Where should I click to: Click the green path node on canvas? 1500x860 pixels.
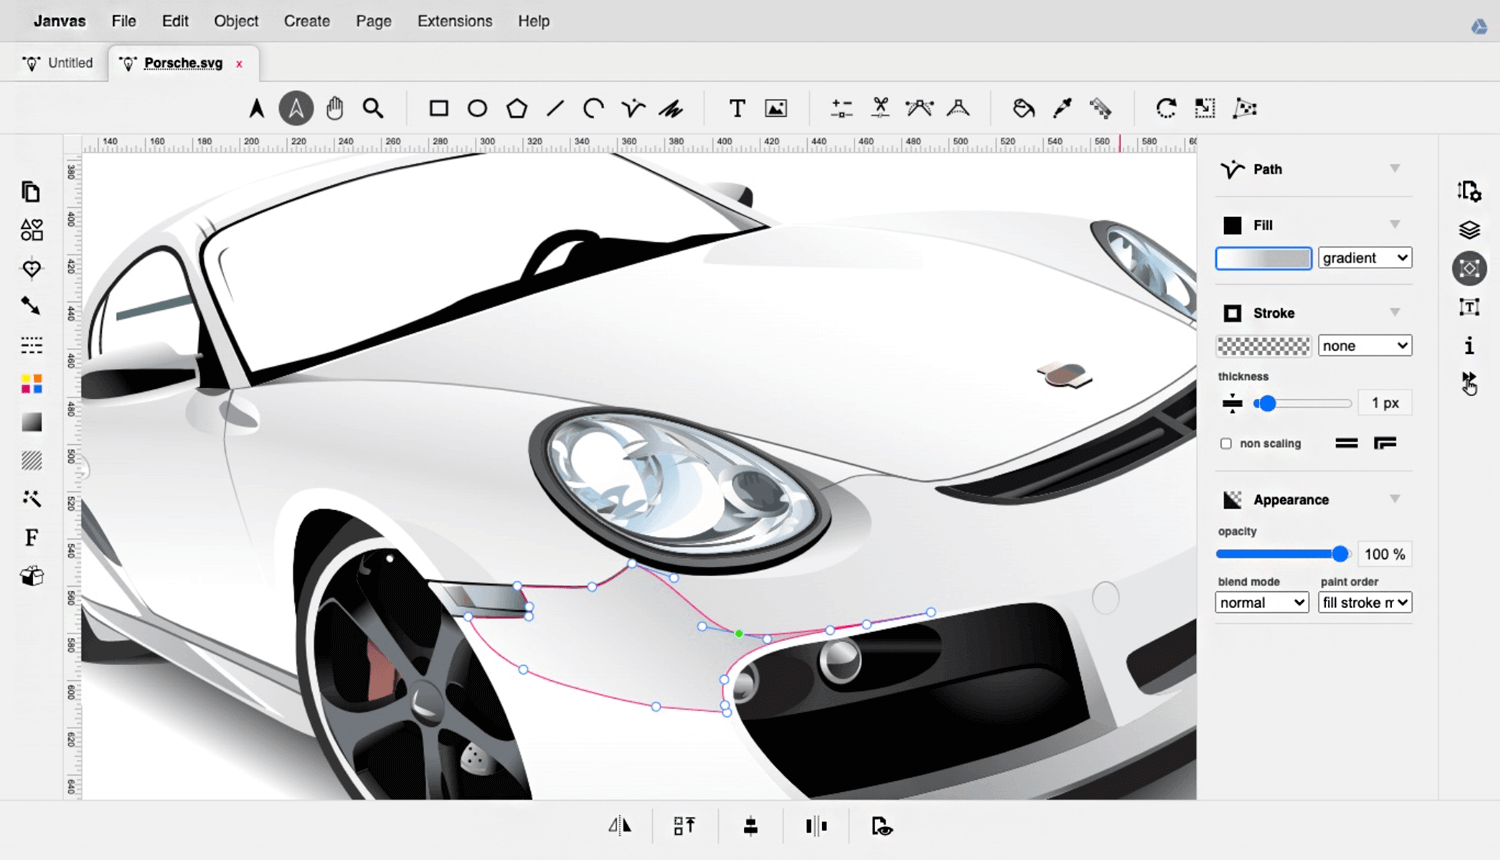click(x=739, y=634)
